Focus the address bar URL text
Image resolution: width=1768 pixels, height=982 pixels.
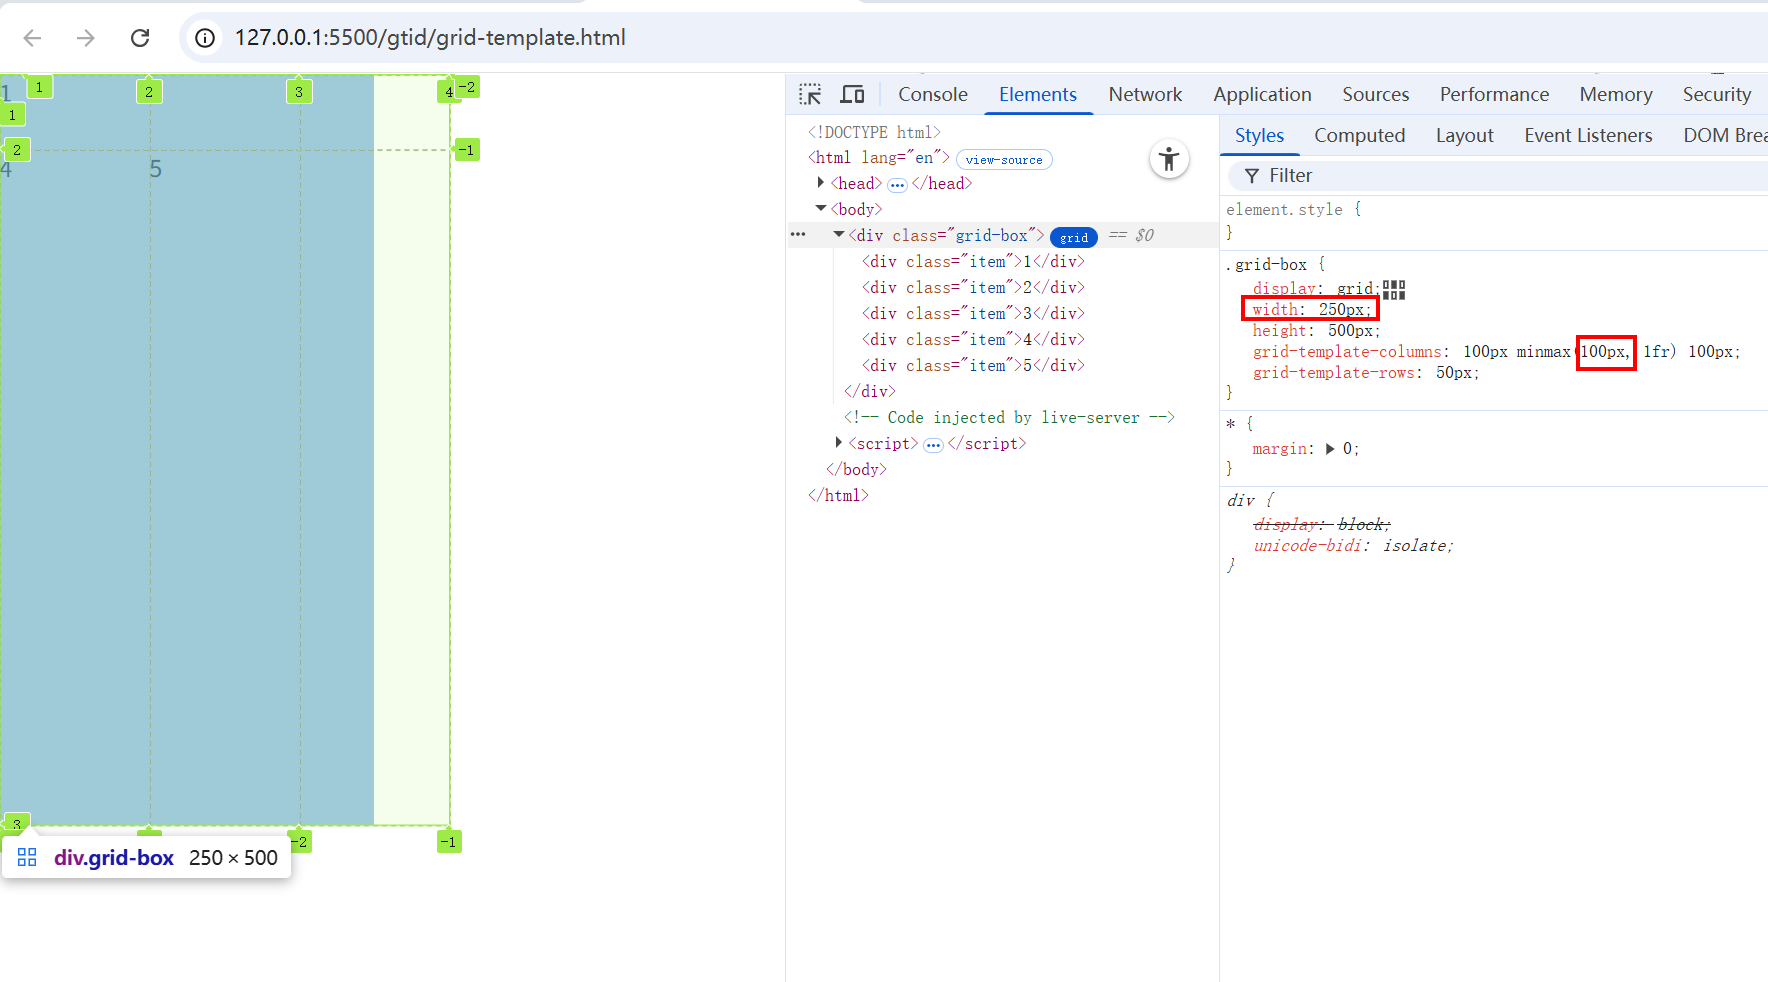click(430, 38)
